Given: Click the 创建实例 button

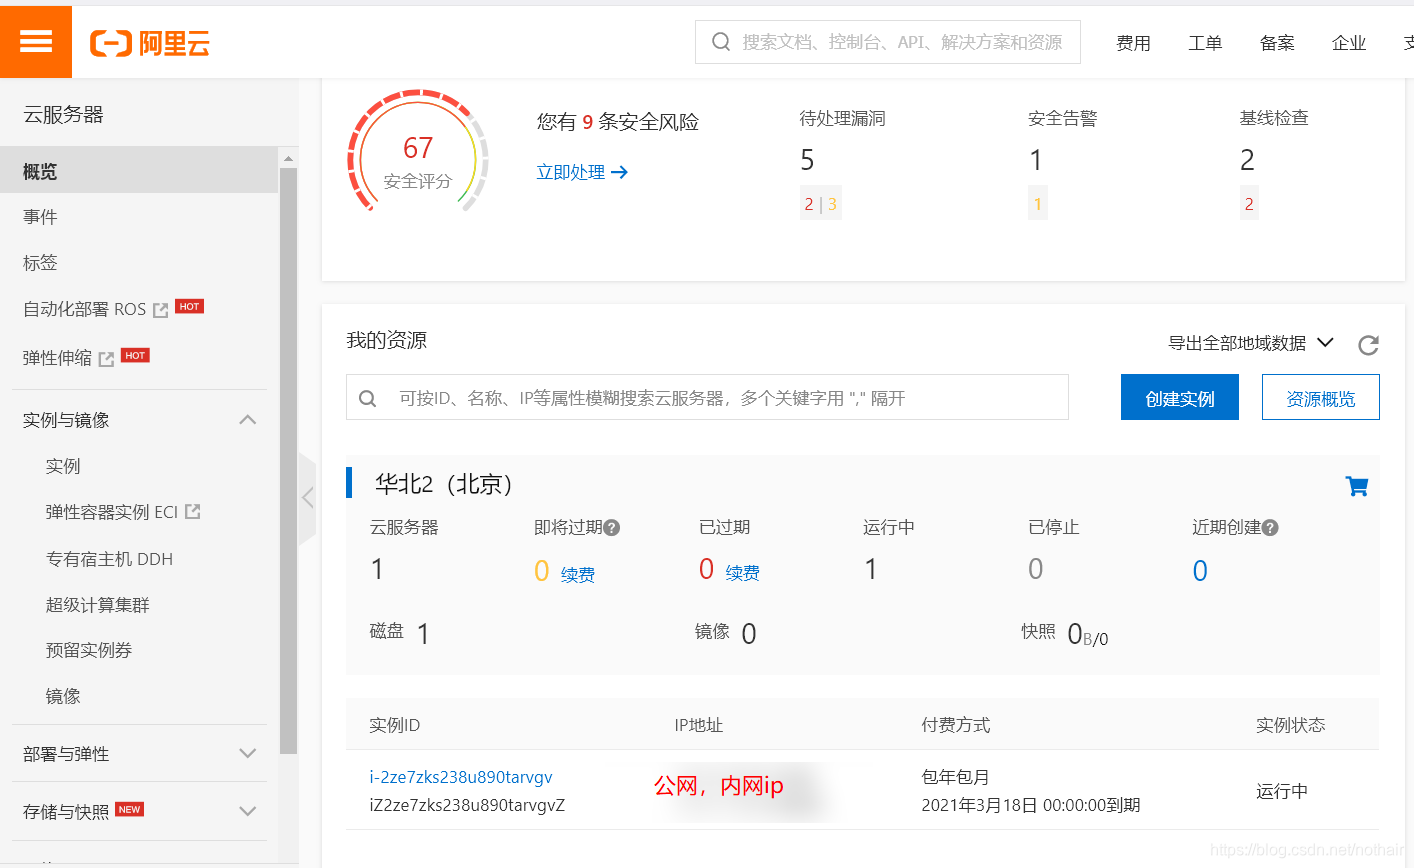Looking at the screenshot, I should 1180,397.
